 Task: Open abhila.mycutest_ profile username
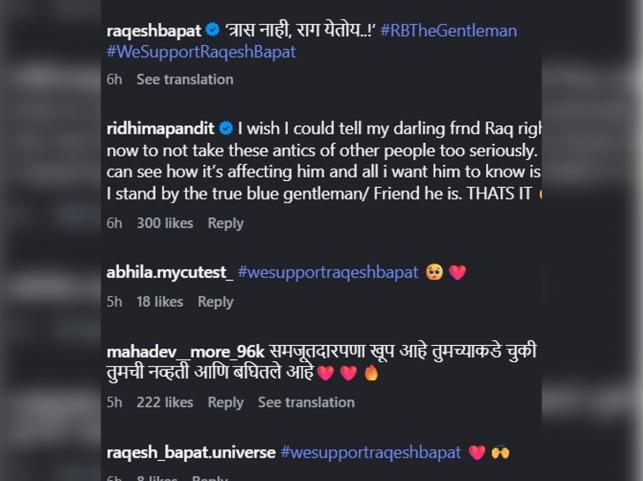pos(169,272)
